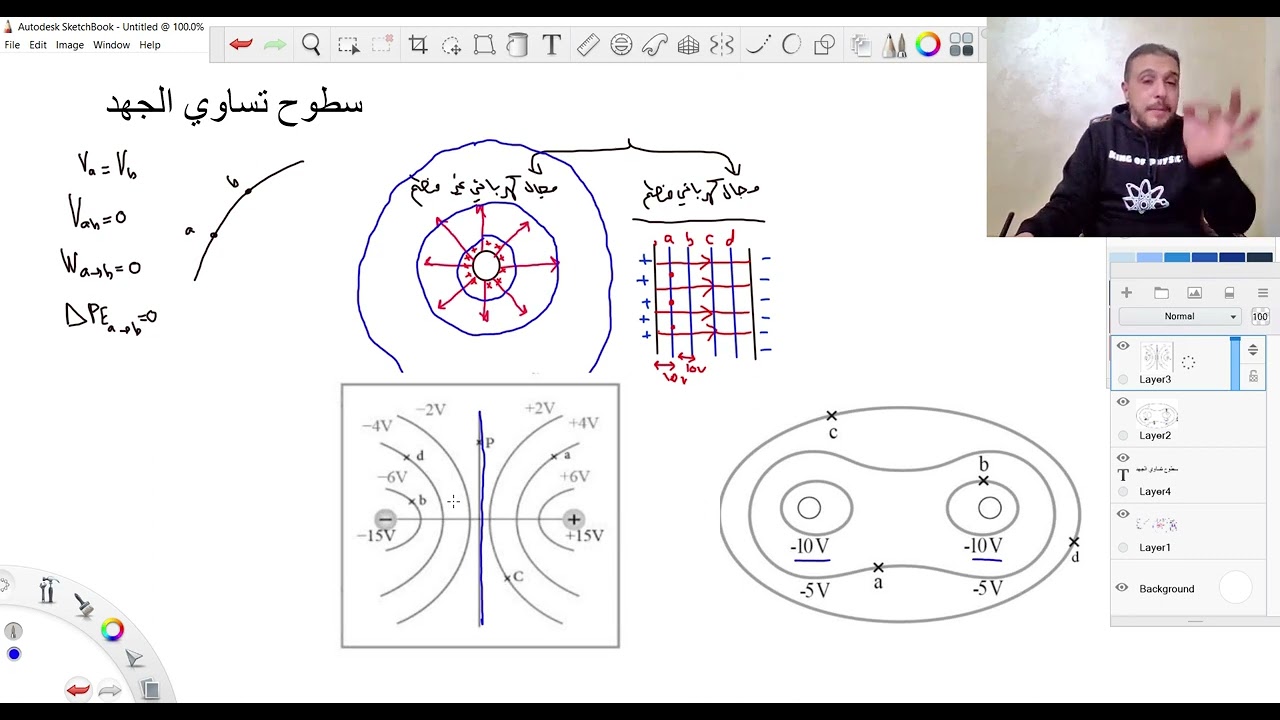Open the Image menu

click(70, 45)
